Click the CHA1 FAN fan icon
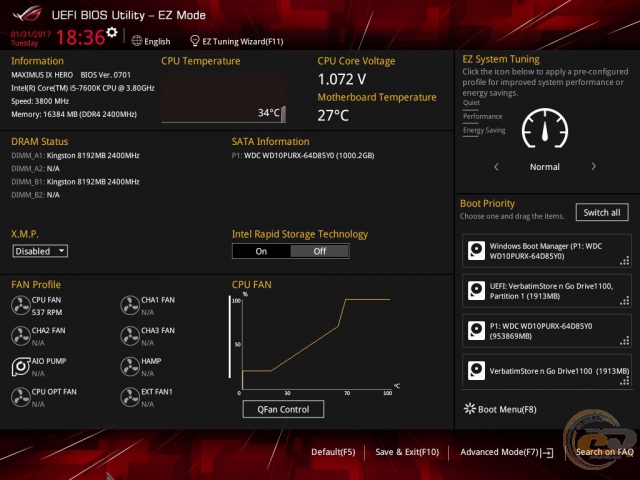This screenshot has width=640, height=480. [130, 305]
